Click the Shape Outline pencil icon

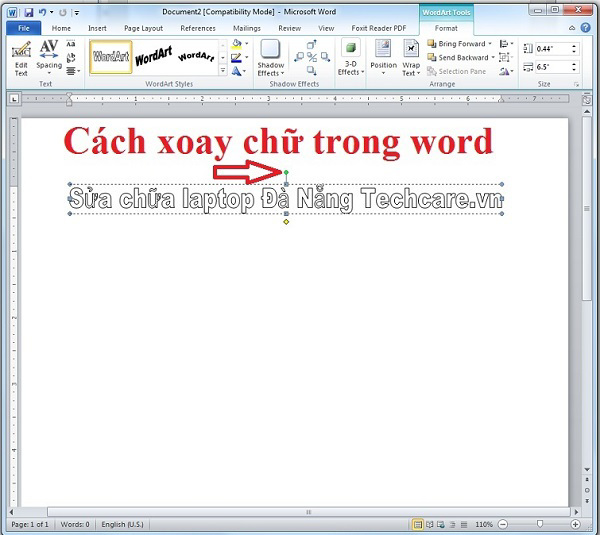click(x=236, y=58)
